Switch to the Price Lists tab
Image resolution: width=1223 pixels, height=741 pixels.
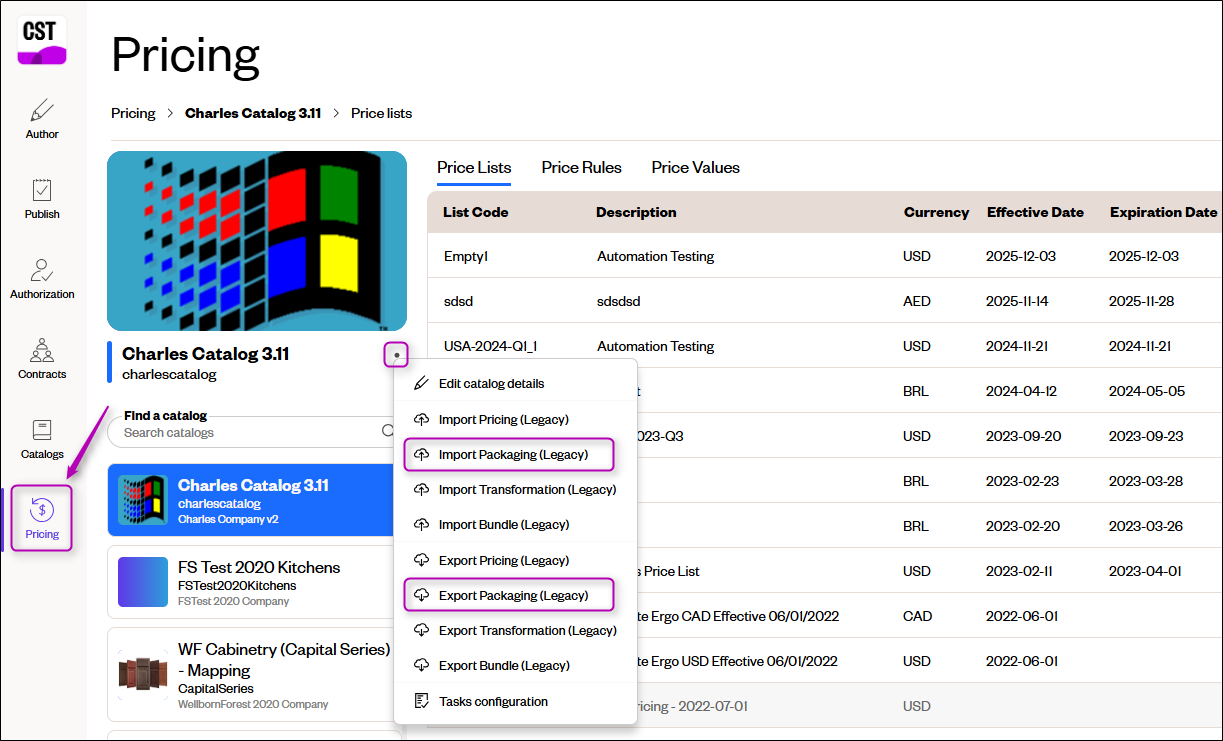(474, 167)
